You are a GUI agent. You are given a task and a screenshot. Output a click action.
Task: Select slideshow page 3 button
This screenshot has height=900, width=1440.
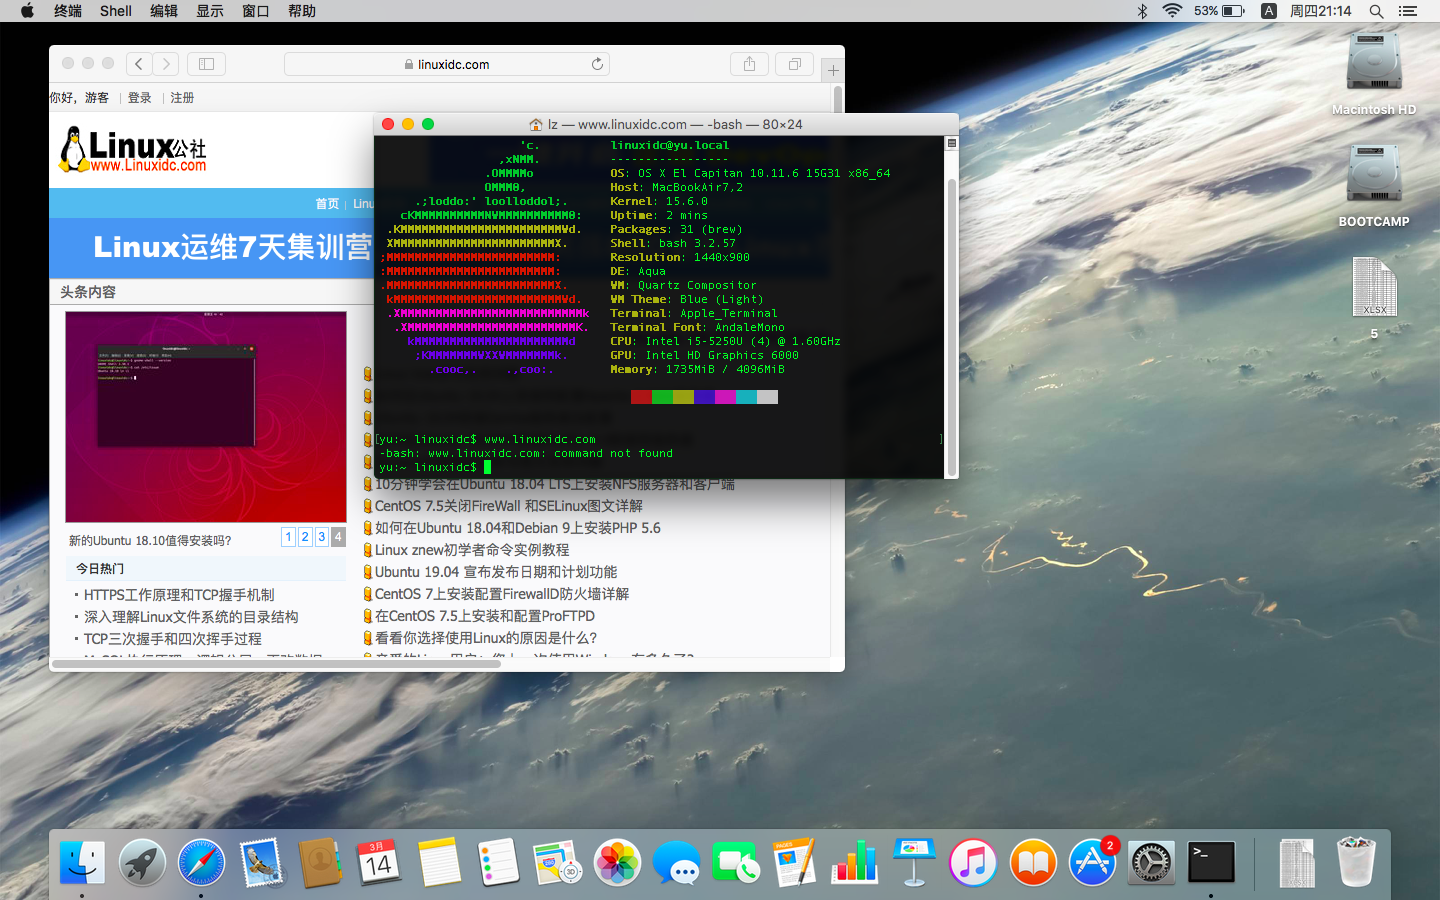322,537
